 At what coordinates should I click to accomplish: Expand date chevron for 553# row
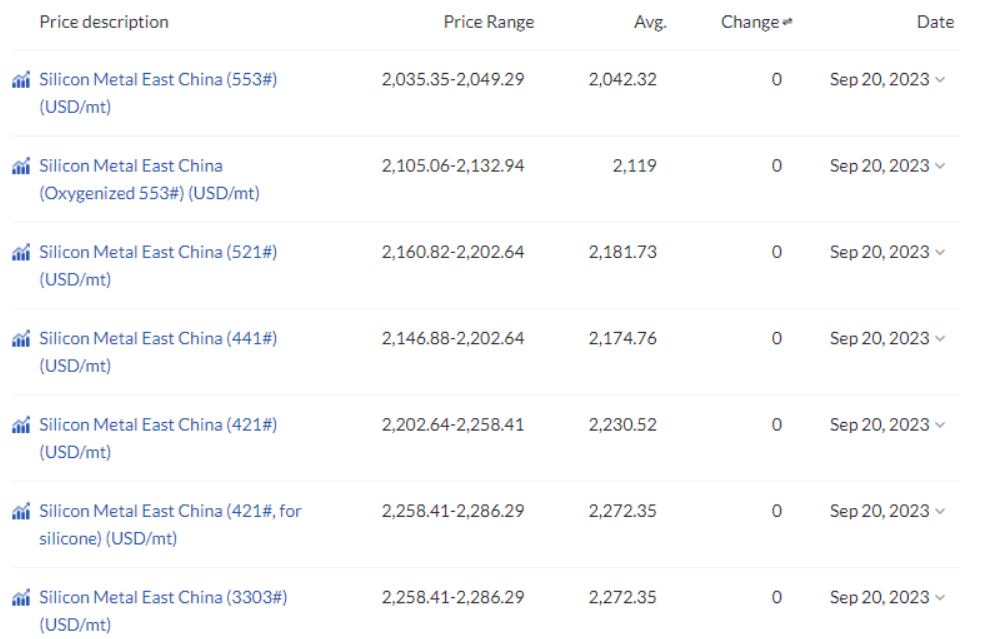click(940, 80)
